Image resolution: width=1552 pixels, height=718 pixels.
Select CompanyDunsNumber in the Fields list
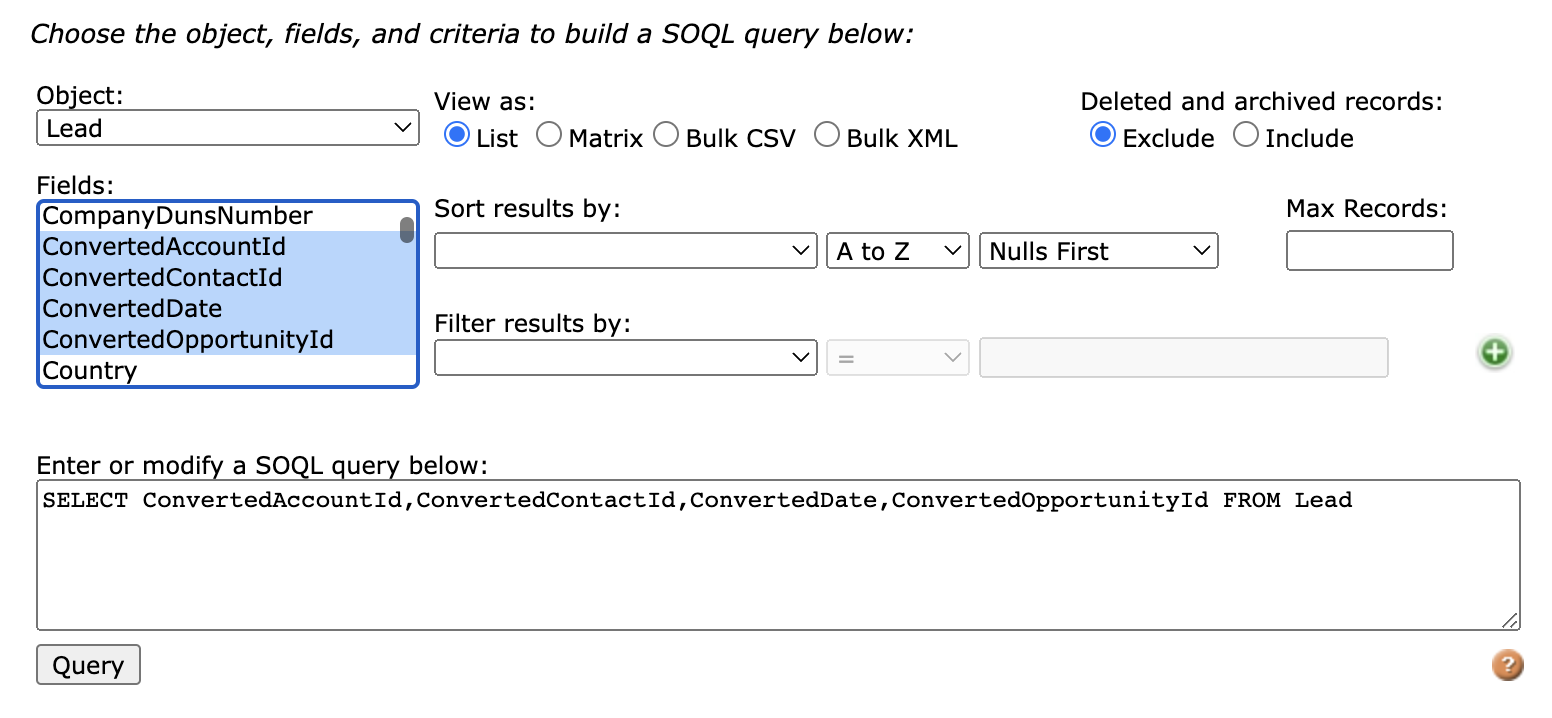pyautogui.click(x=220, y=216)
